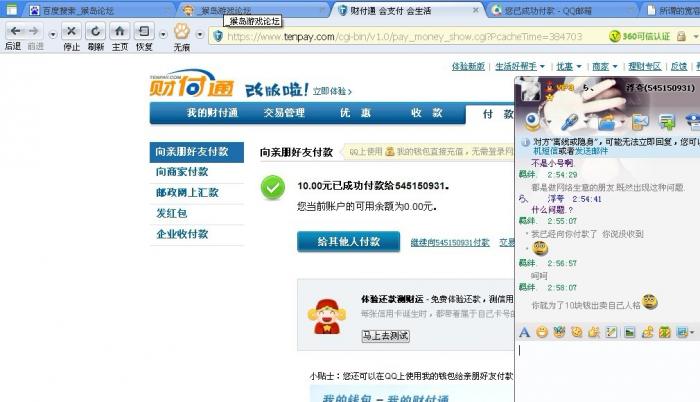Image resolution: width=700 pixels, height=402 pixels.
Task: Click the magic emoticon icon in QQ toolbar
Action: (559, 332)
